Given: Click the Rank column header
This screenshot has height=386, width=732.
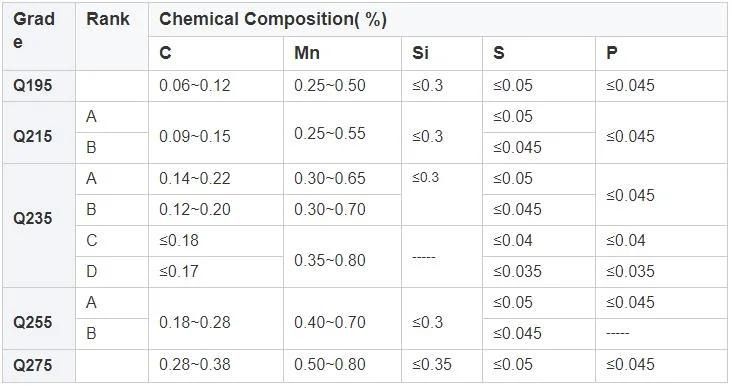Looking at the screenshot, I should click(x=112, y=36).
